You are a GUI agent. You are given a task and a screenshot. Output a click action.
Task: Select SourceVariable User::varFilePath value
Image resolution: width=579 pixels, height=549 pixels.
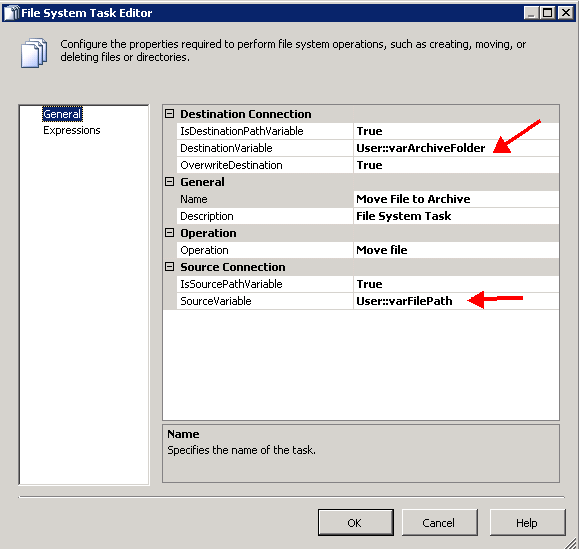click(456, 301)
